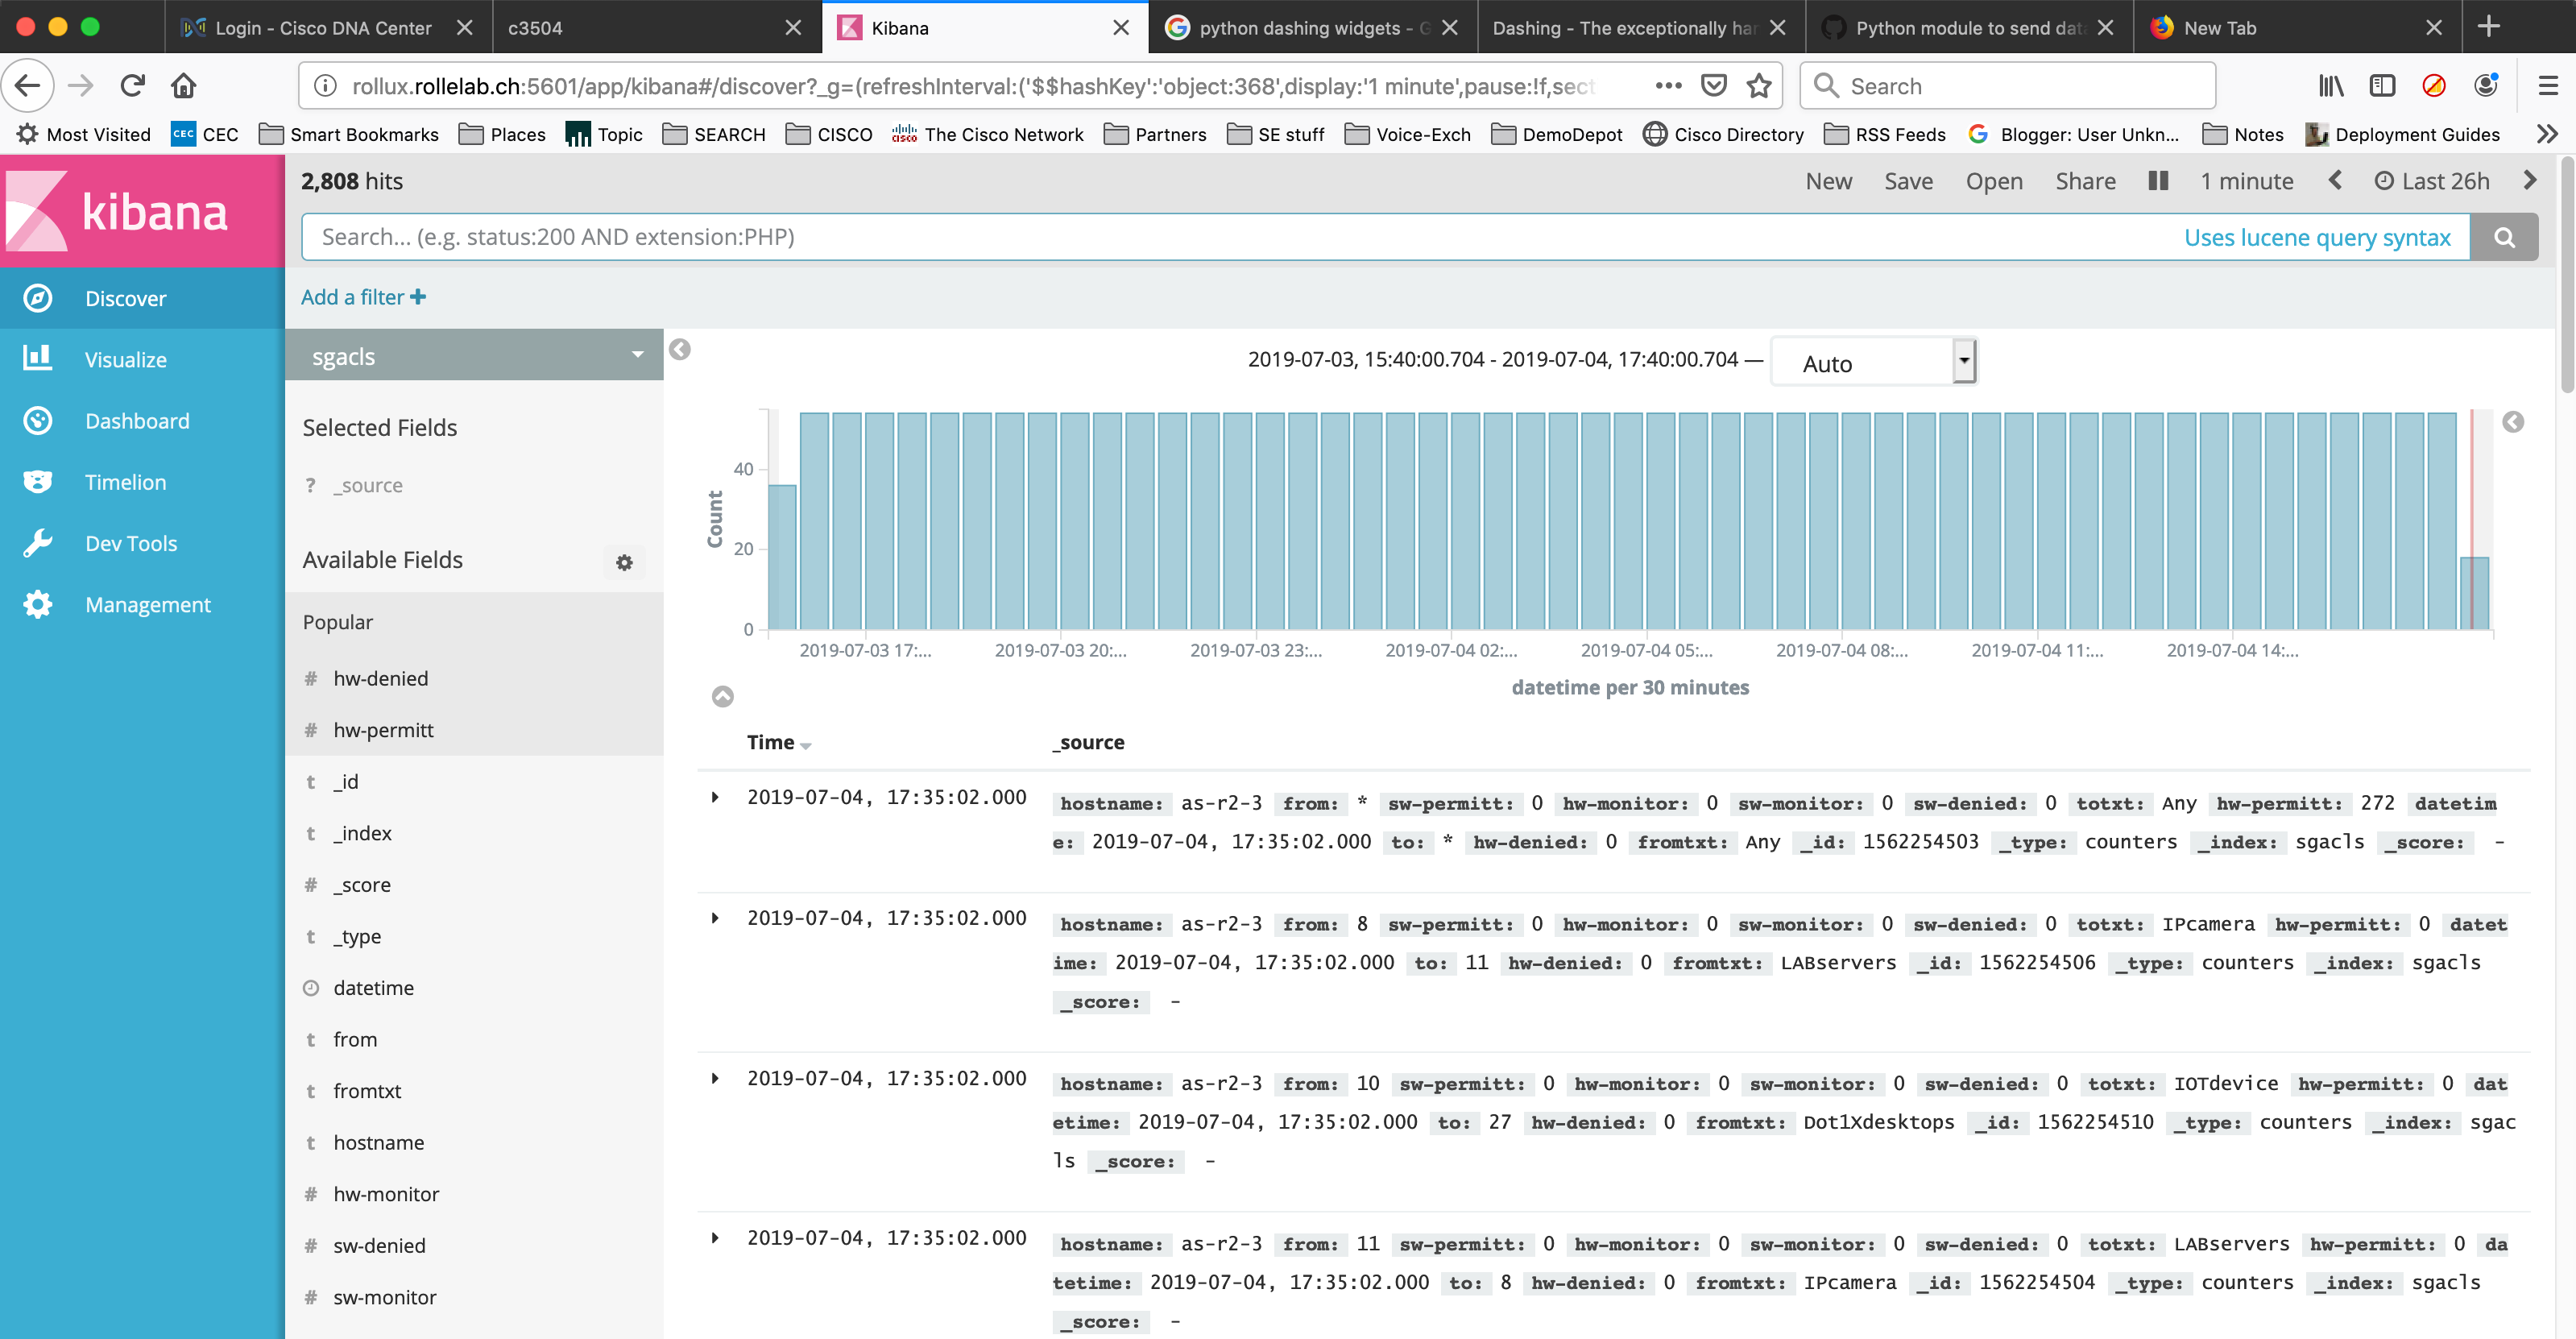Expand the first document row
The height and width of the screenshot is (1339, 2576).
tap(715, 797)
